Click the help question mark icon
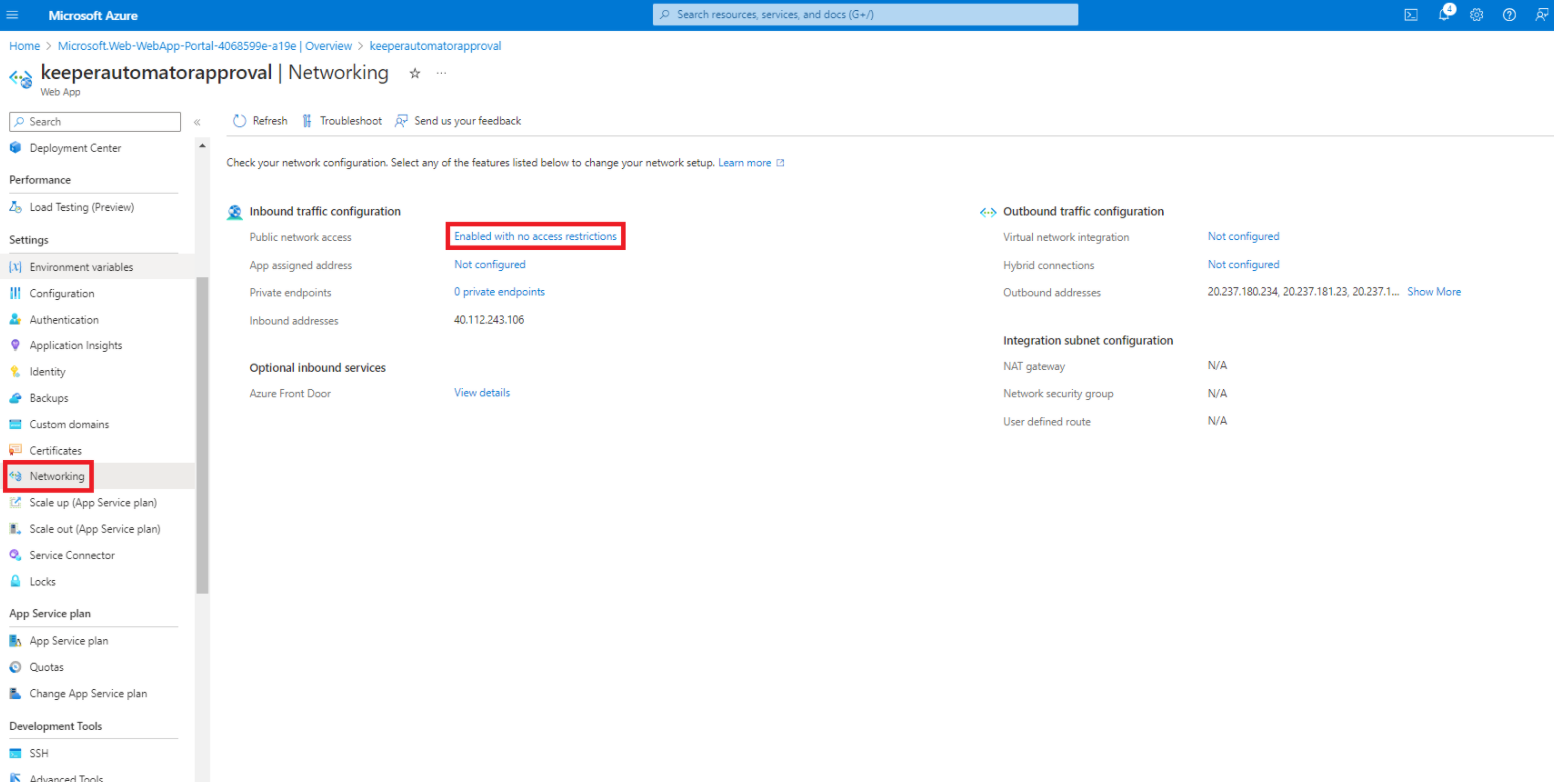 tap(1509, 15)
